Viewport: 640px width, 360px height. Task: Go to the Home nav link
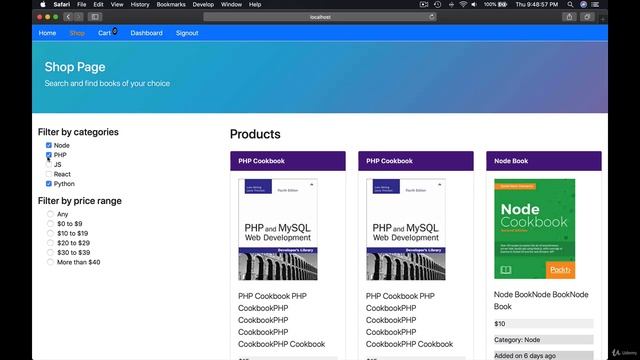(47, 33)
